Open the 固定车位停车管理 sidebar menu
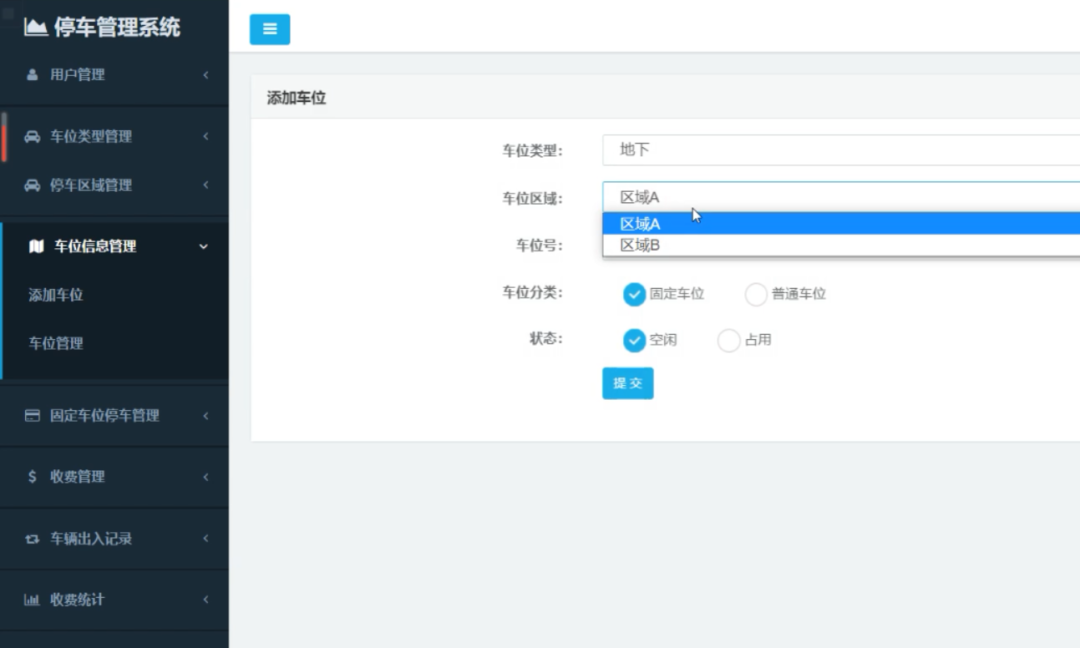Viewport: 1080px width, 648px height. click(114, 415)
